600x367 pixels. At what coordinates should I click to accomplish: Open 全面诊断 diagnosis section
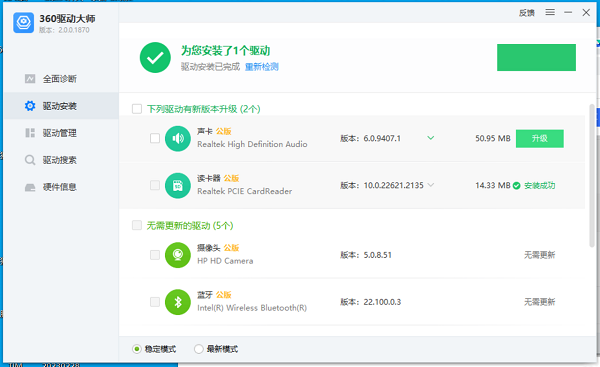tap(61, 79)
